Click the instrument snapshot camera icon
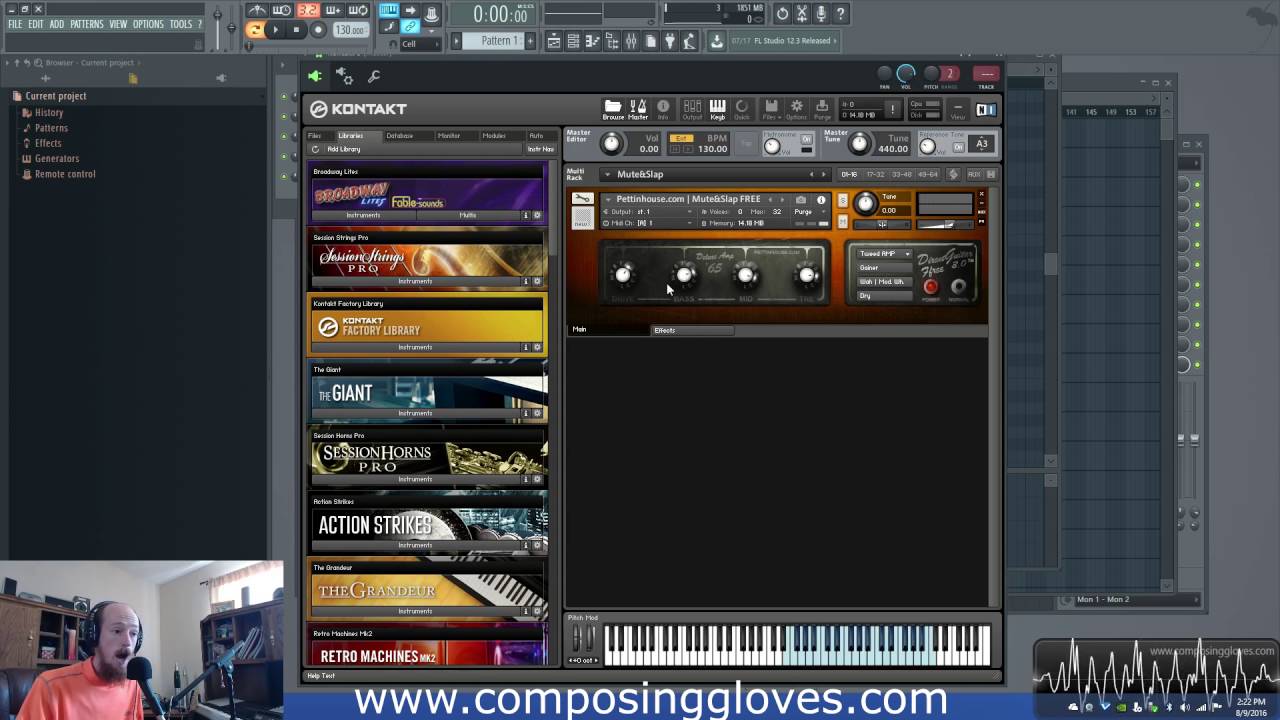This screenshot has width=1280, height=720. click(x=800, y=199)
